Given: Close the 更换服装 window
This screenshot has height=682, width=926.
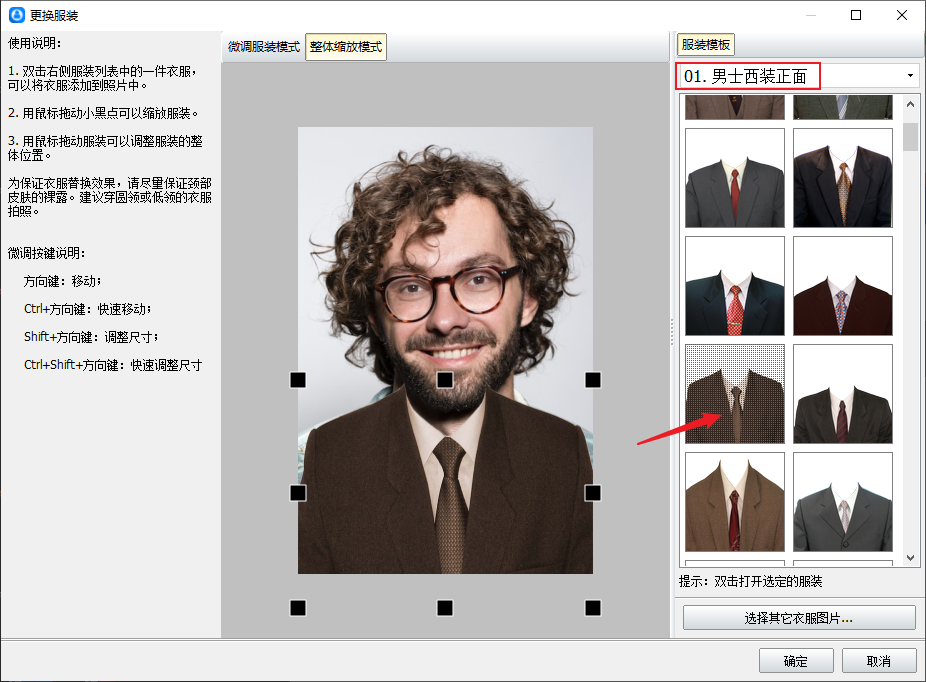Looking at the screenshot, I should pyautogui.click(x=901, y=15).
